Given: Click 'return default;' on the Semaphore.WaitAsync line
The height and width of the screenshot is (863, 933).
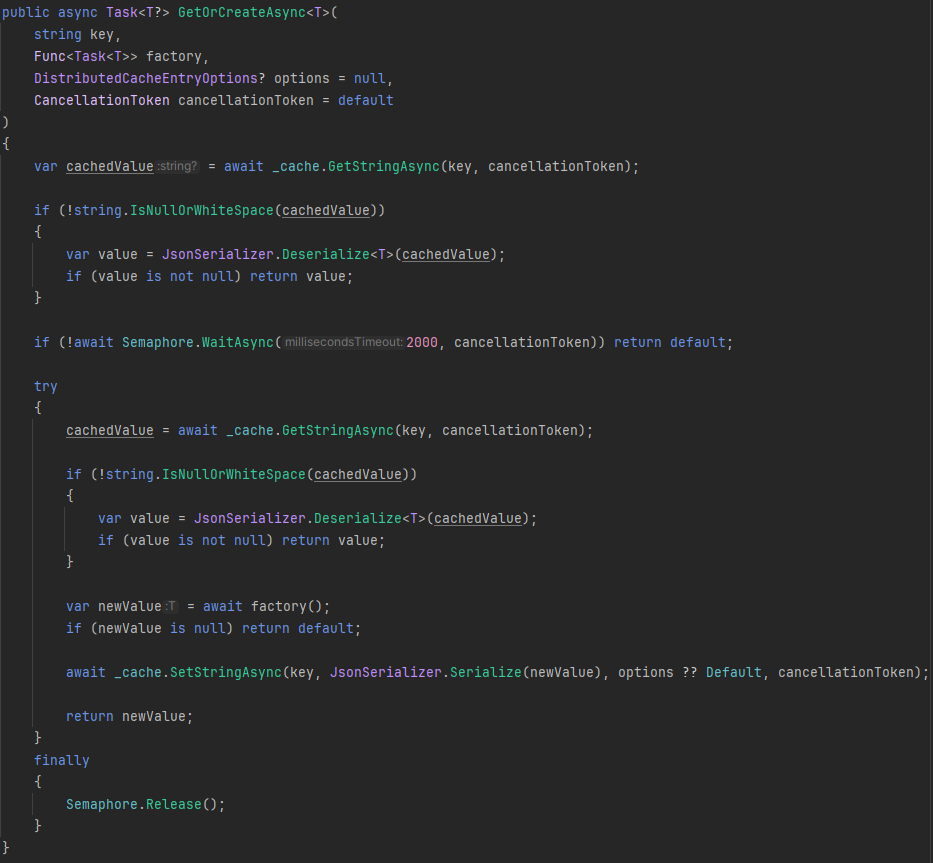Looking at the screenshot, I should (674, 343).
